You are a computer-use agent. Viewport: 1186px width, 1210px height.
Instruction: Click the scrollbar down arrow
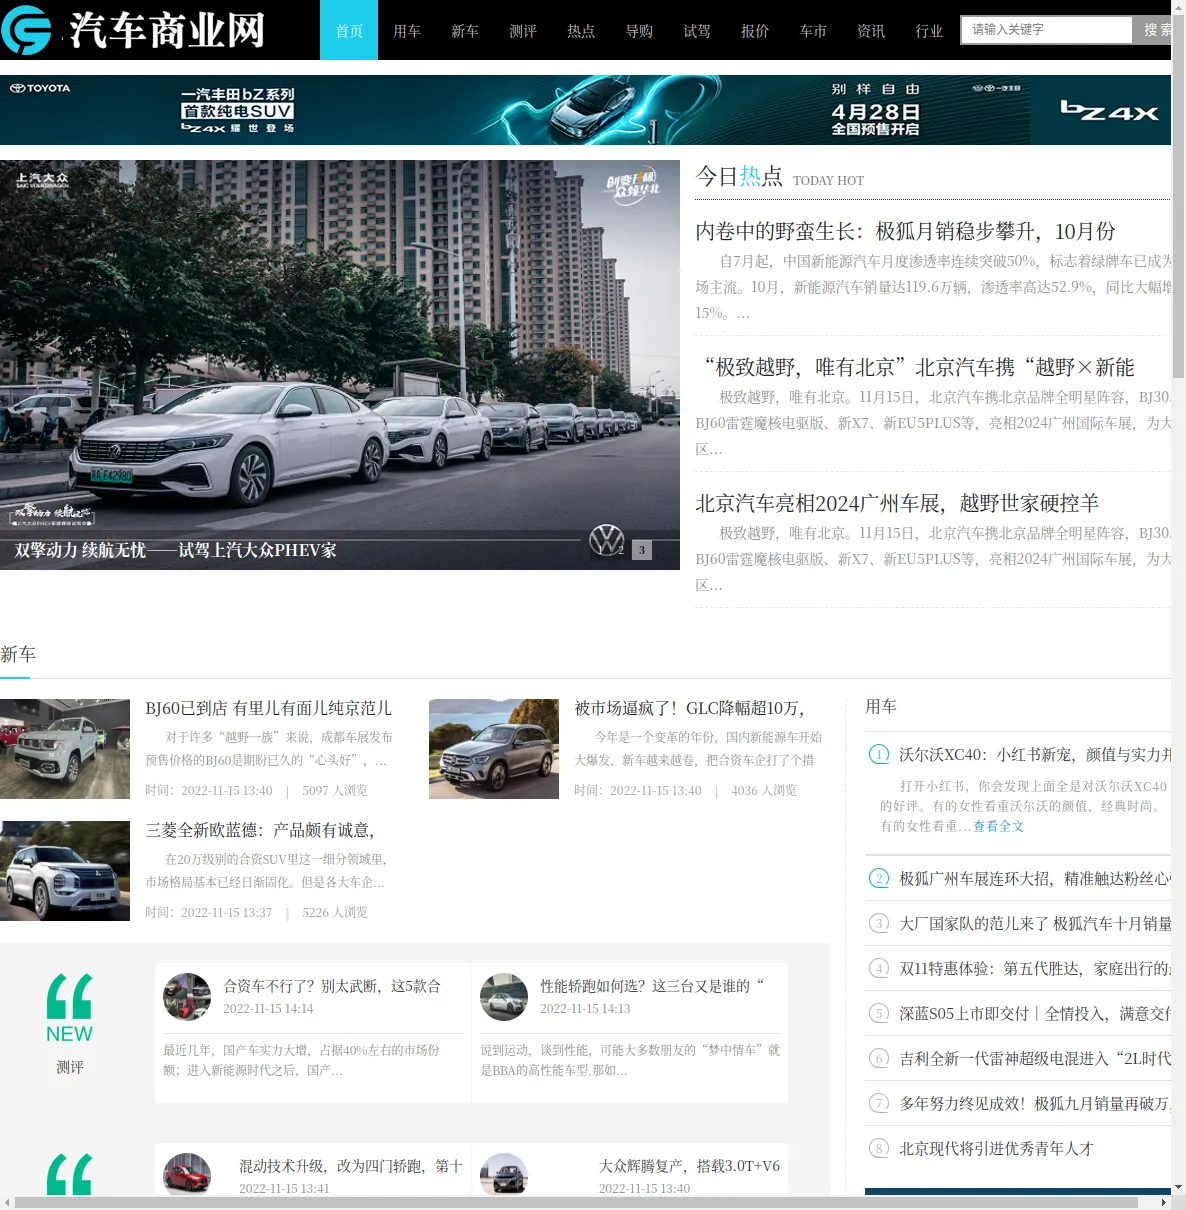(1178, 1188)
